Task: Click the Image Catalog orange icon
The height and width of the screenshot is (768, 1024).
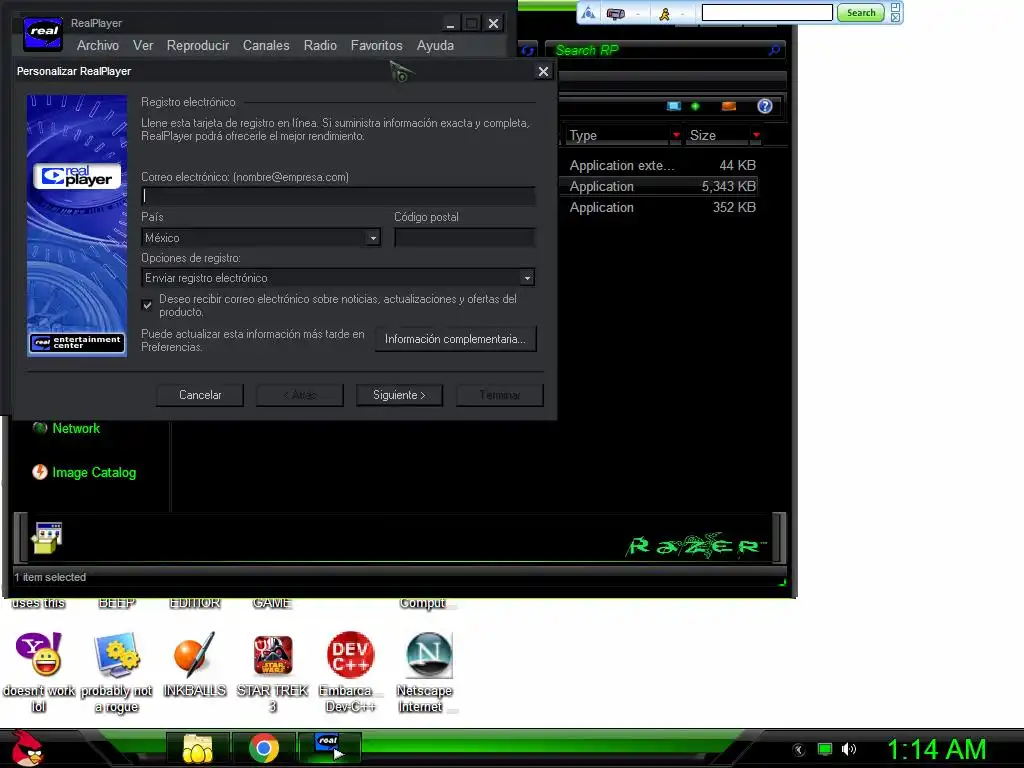Action: coord(40,472)
